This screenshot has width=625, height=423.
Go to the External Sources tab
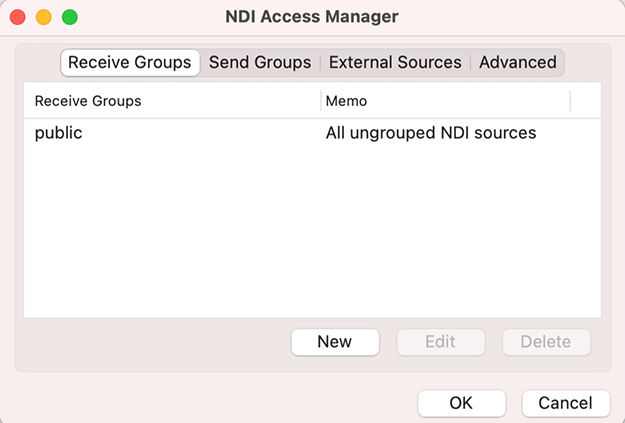395,62
